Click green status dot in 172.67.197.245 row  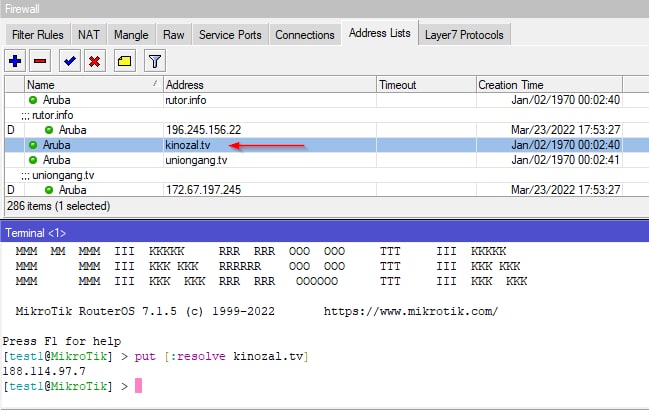click(x=49, y=190)
